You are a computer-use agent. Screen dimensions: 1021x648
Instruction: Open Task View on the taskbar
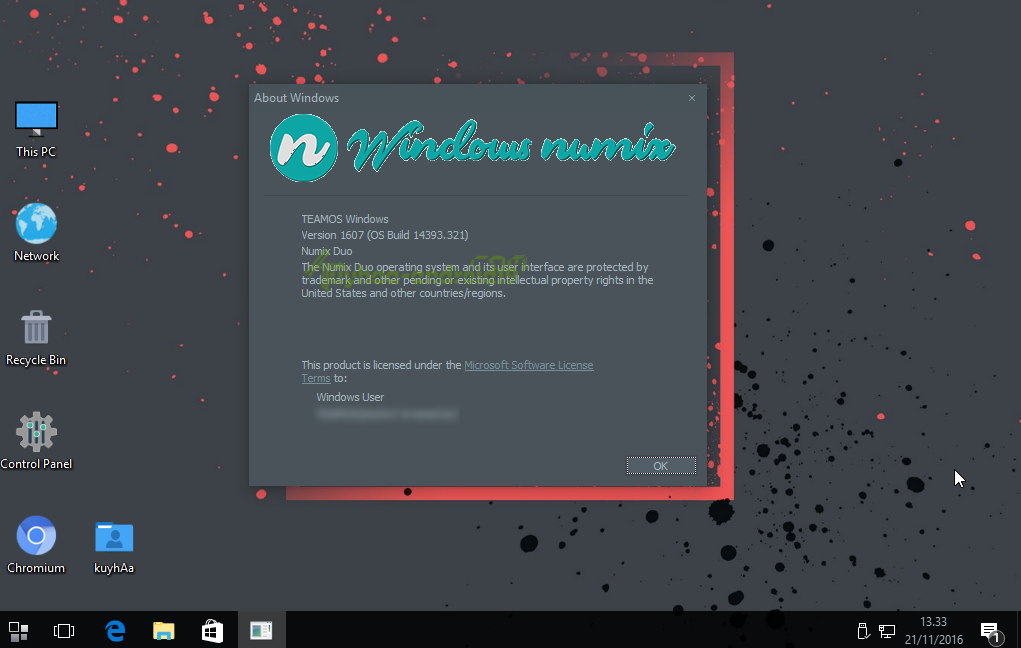(x=64, y=630)
